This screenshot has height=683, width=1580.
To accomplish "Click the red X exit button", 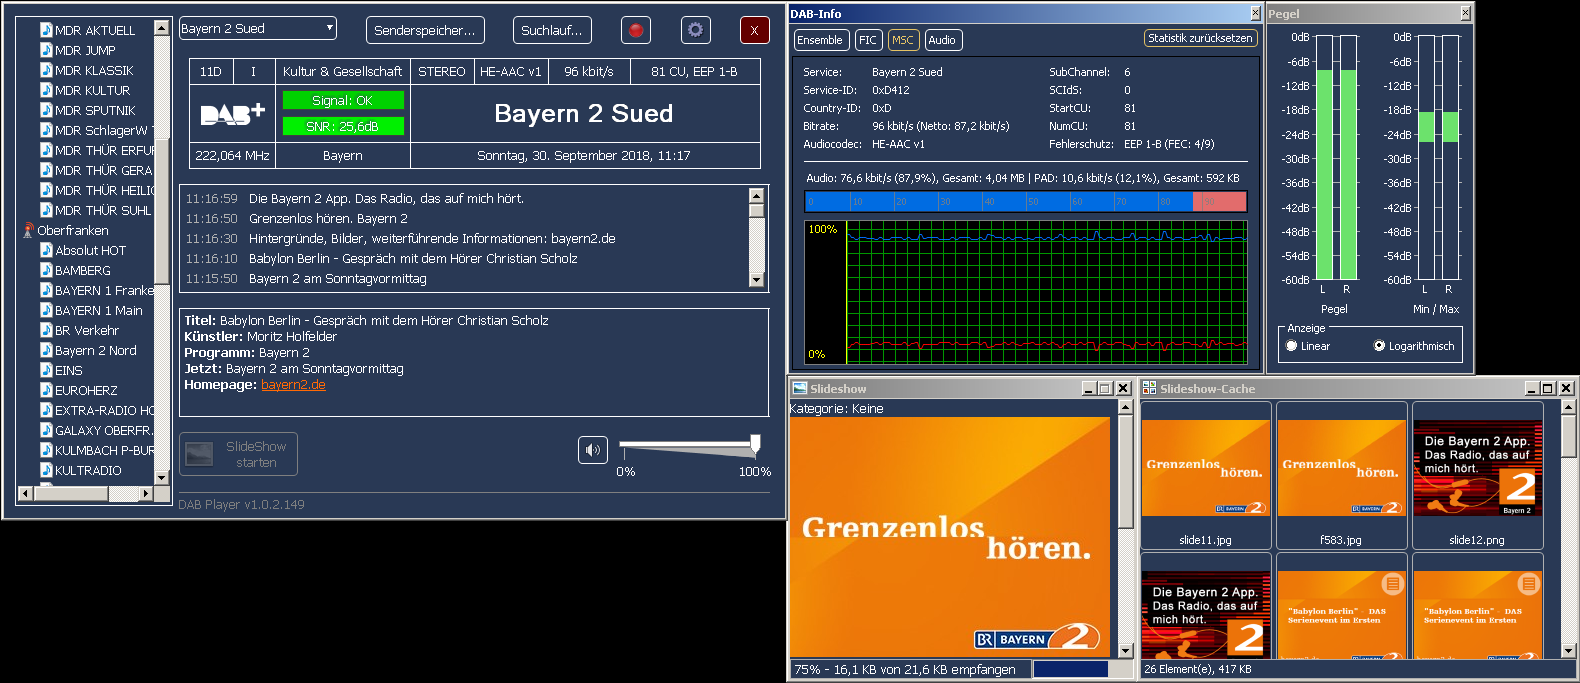I will point(754,30).
